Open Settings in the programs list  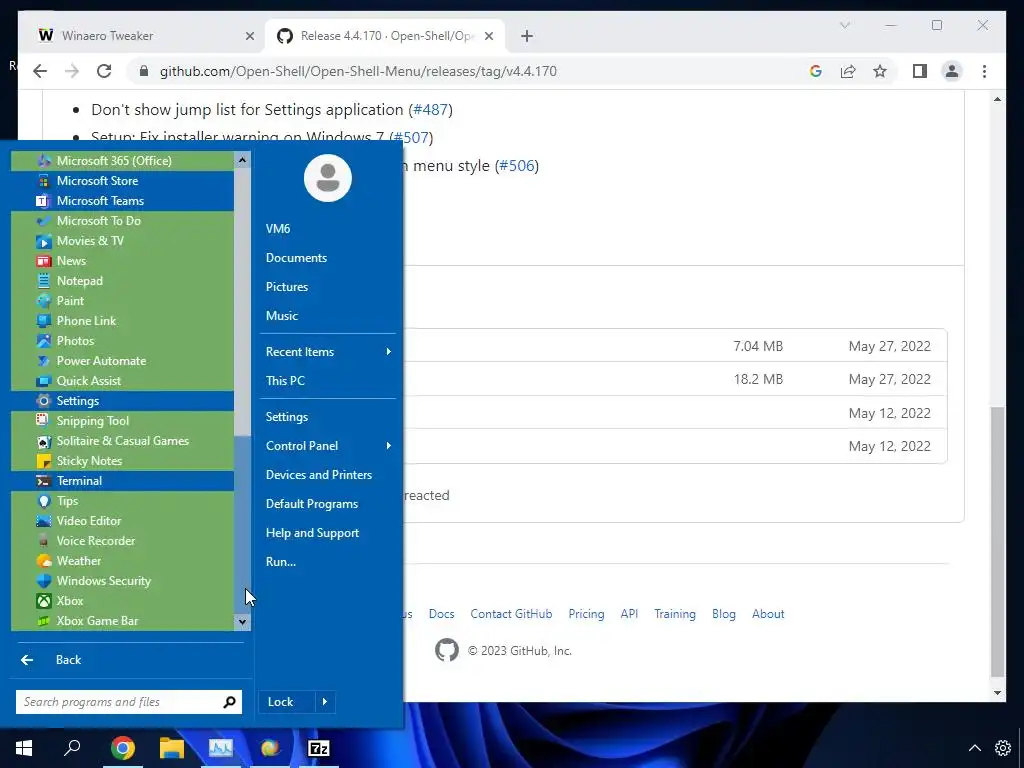pyautogui.click(x=122, y=401)
